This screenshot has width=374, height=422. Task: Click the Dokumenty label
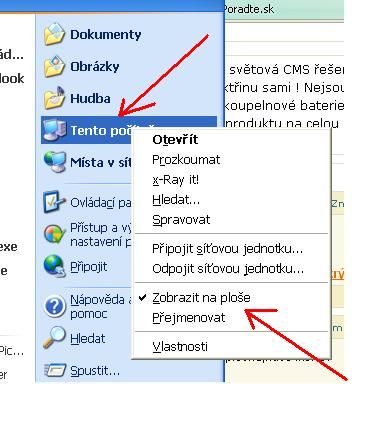[106, 34]
